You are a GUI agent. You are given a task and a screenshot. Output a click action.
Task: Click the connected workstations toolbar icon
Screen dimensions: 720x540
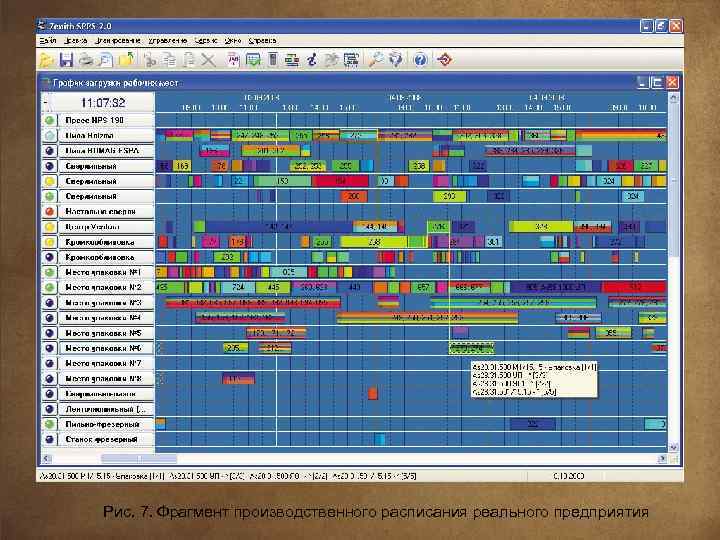coord(292,60)
